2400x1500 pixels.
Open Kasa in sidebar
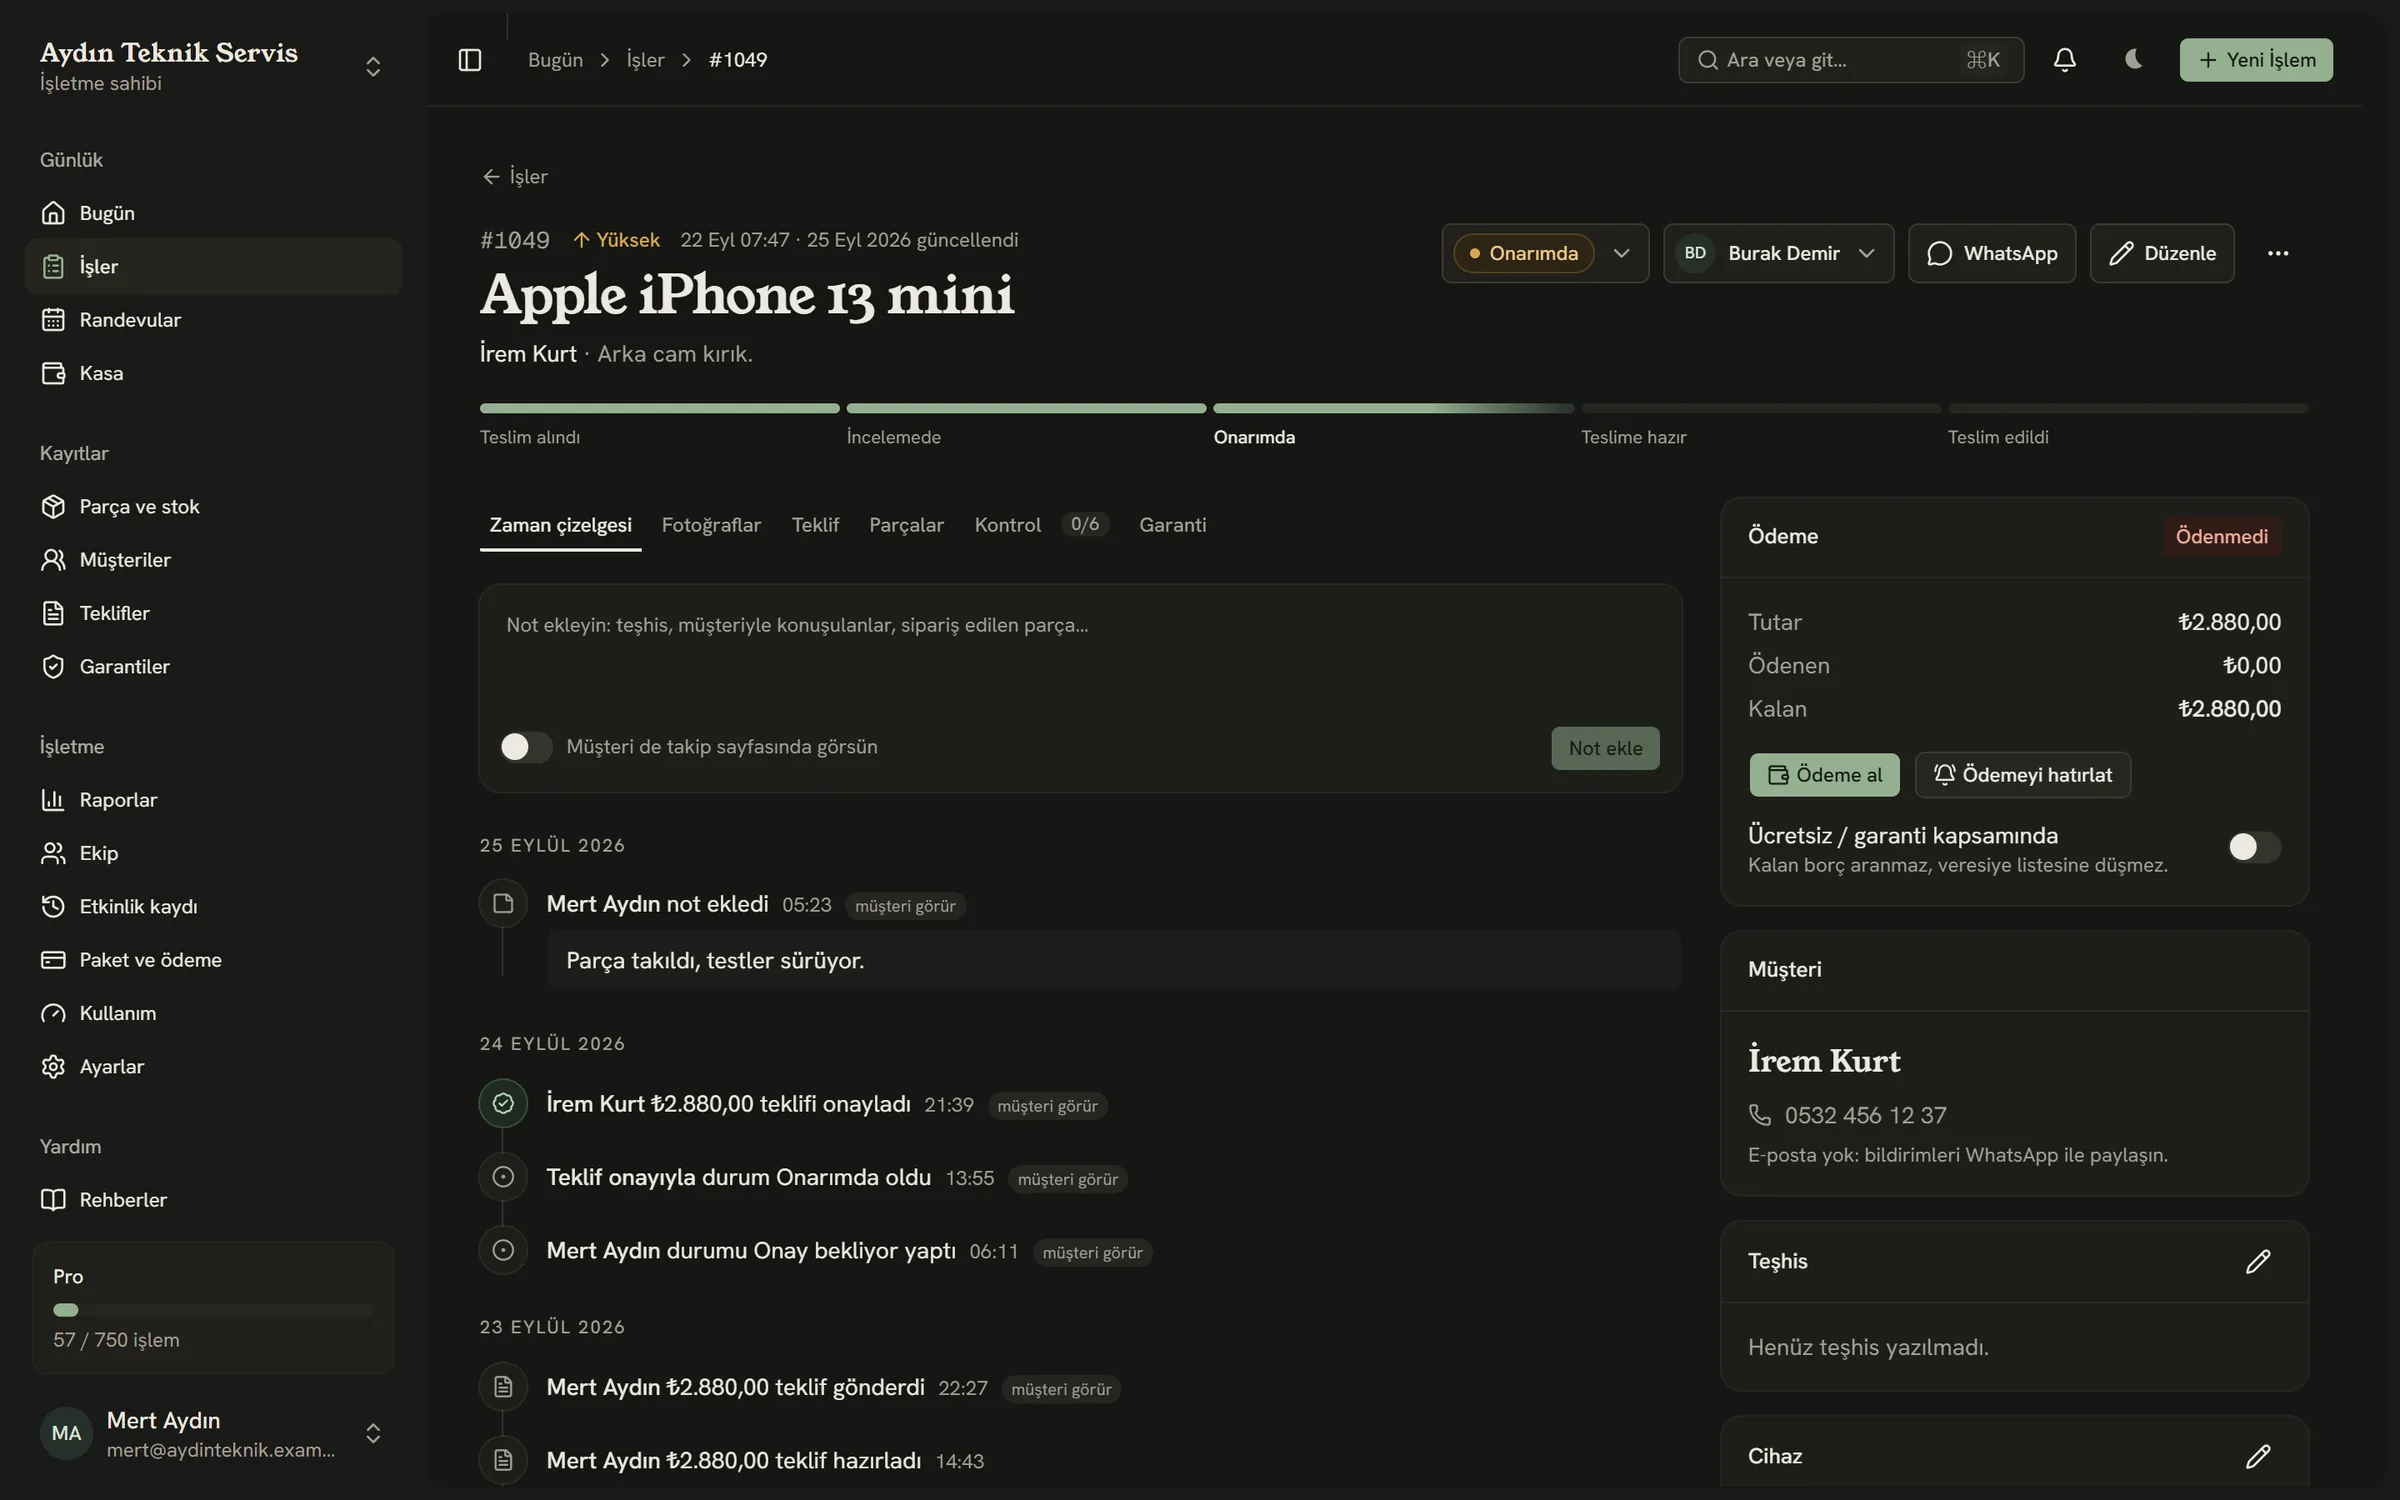[213, 373]
